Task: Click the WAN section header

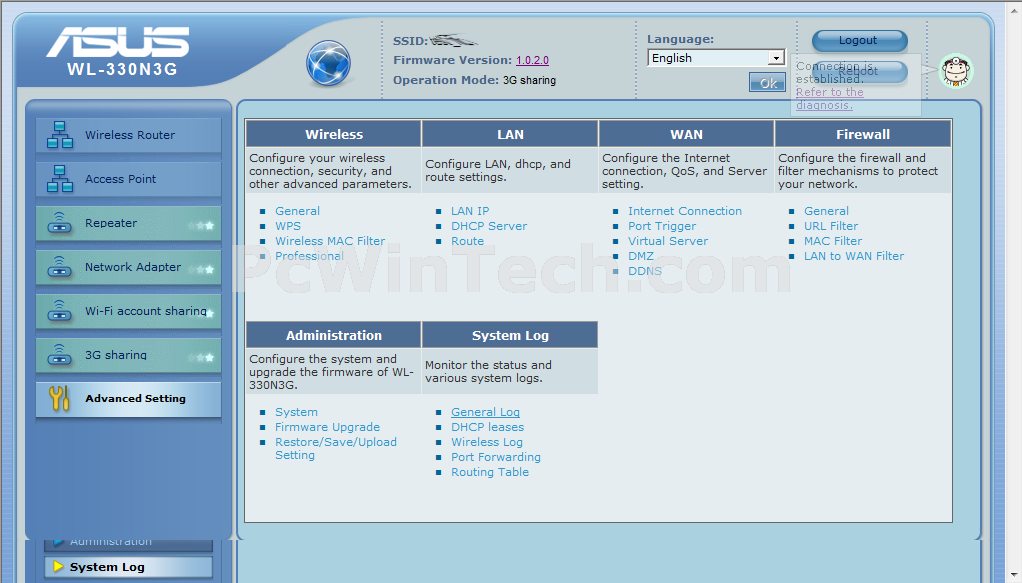Action: [686, 134]
